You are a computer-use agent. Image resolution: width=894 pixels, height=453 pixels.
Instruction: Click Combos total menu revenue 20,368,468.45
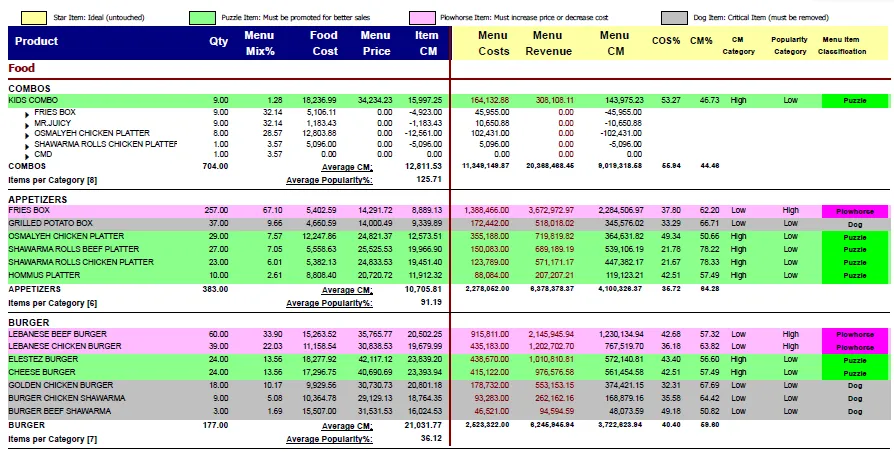(x=550, y=166)
